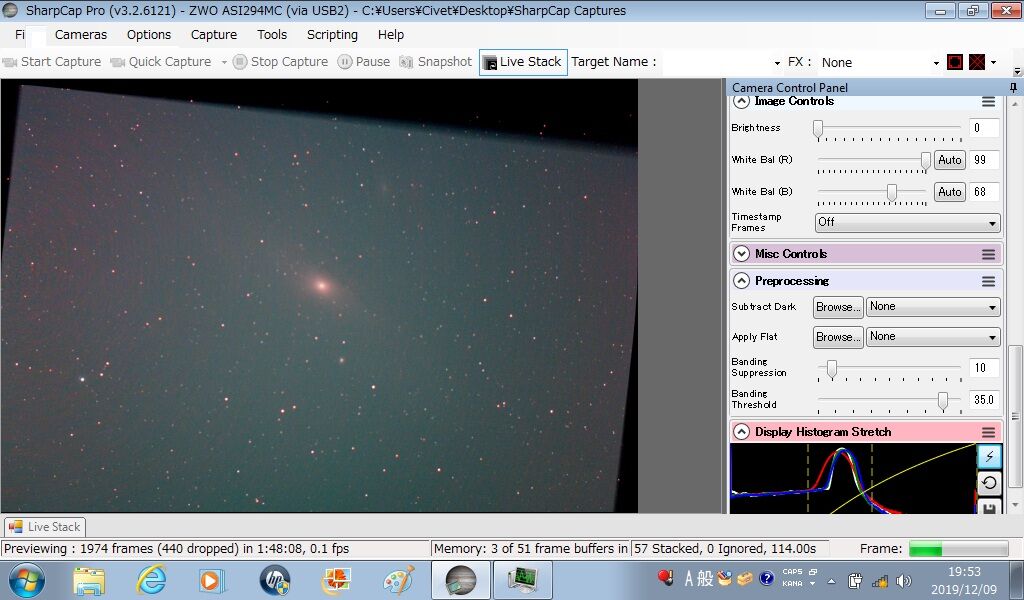1024x600 pixels.
Task: Switch to the Live Stack tab
Action: point(45,527)
